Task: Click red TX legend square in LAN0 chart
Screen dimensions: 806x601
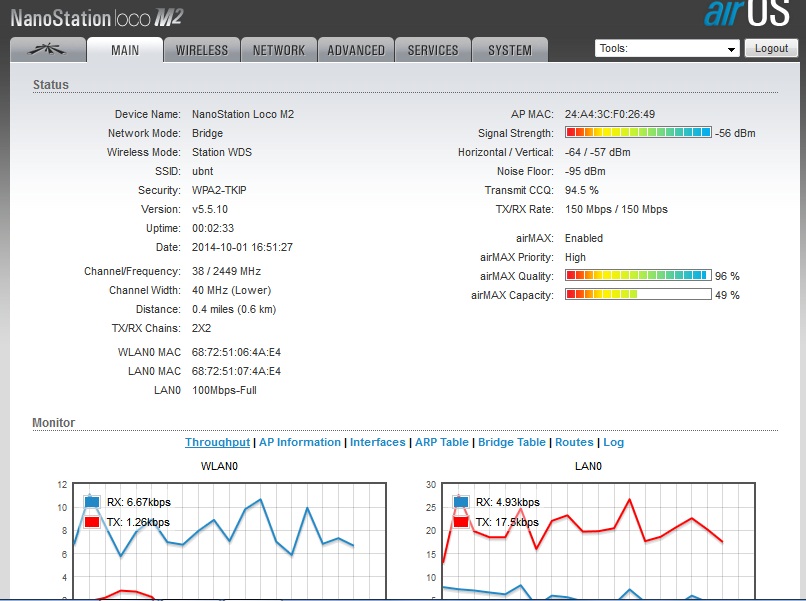Action: click(x=461, y=522)
